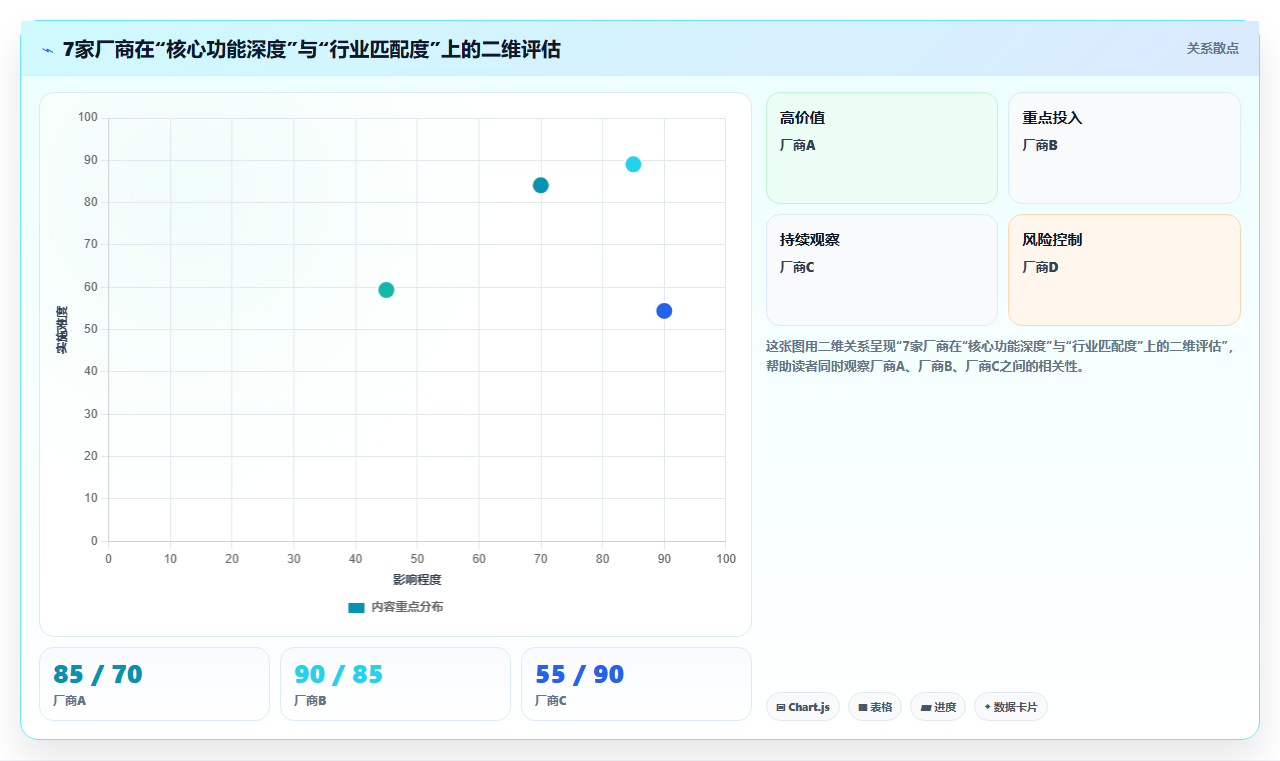The width and height of the screenshot is (1280, 761).
Task: Click the 85 / 70 value for 厂商A
Action: [x=98, y=675]
